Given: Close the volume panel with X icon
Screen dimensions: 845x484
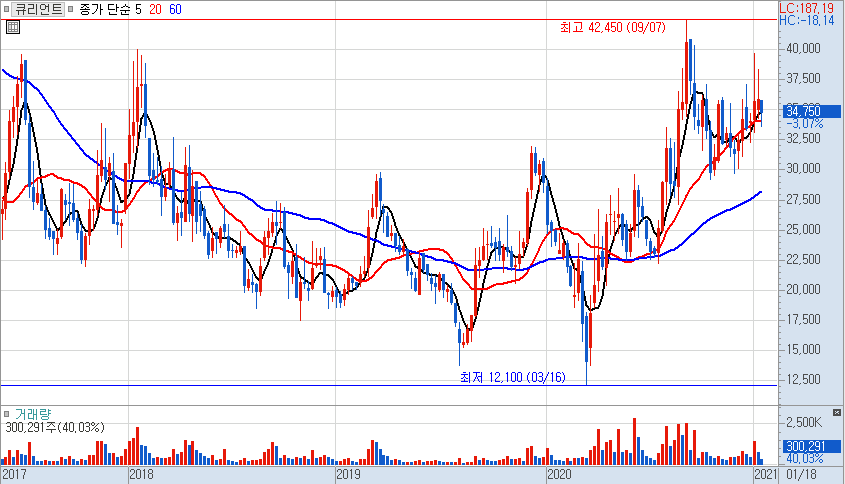Looking at the screenshot, I should tap(836, 412).
